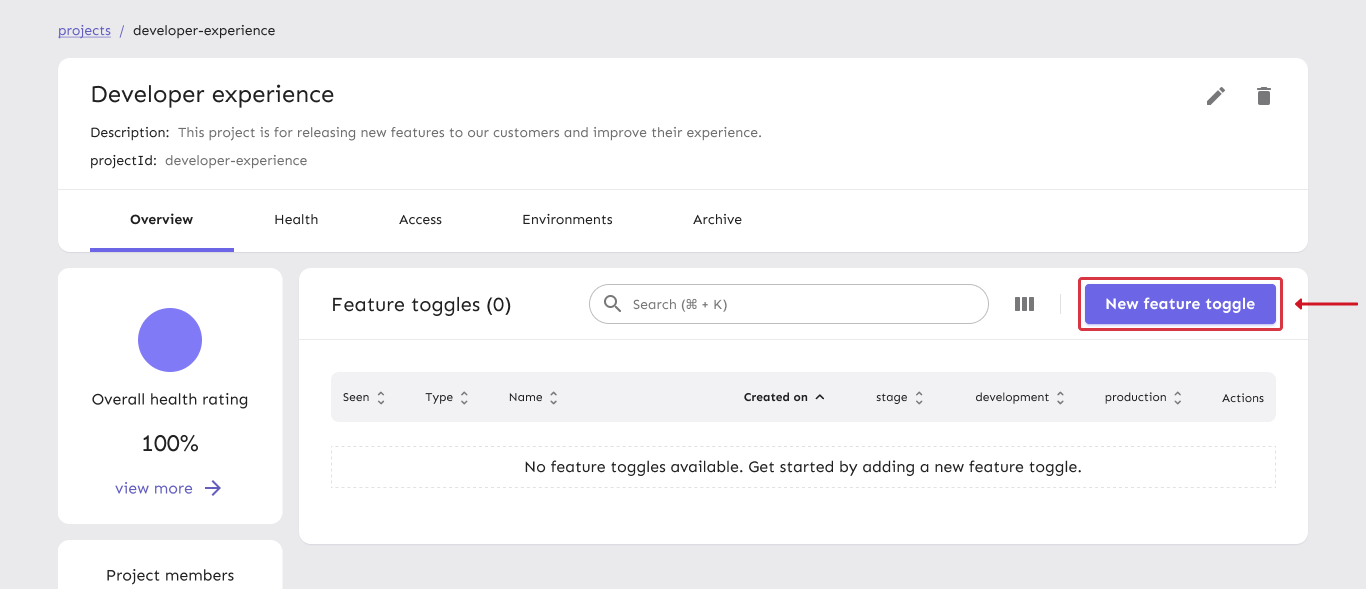Sort by Seen column arrows
Screen dimensions: 1366x589
click(x=381, y=398)
